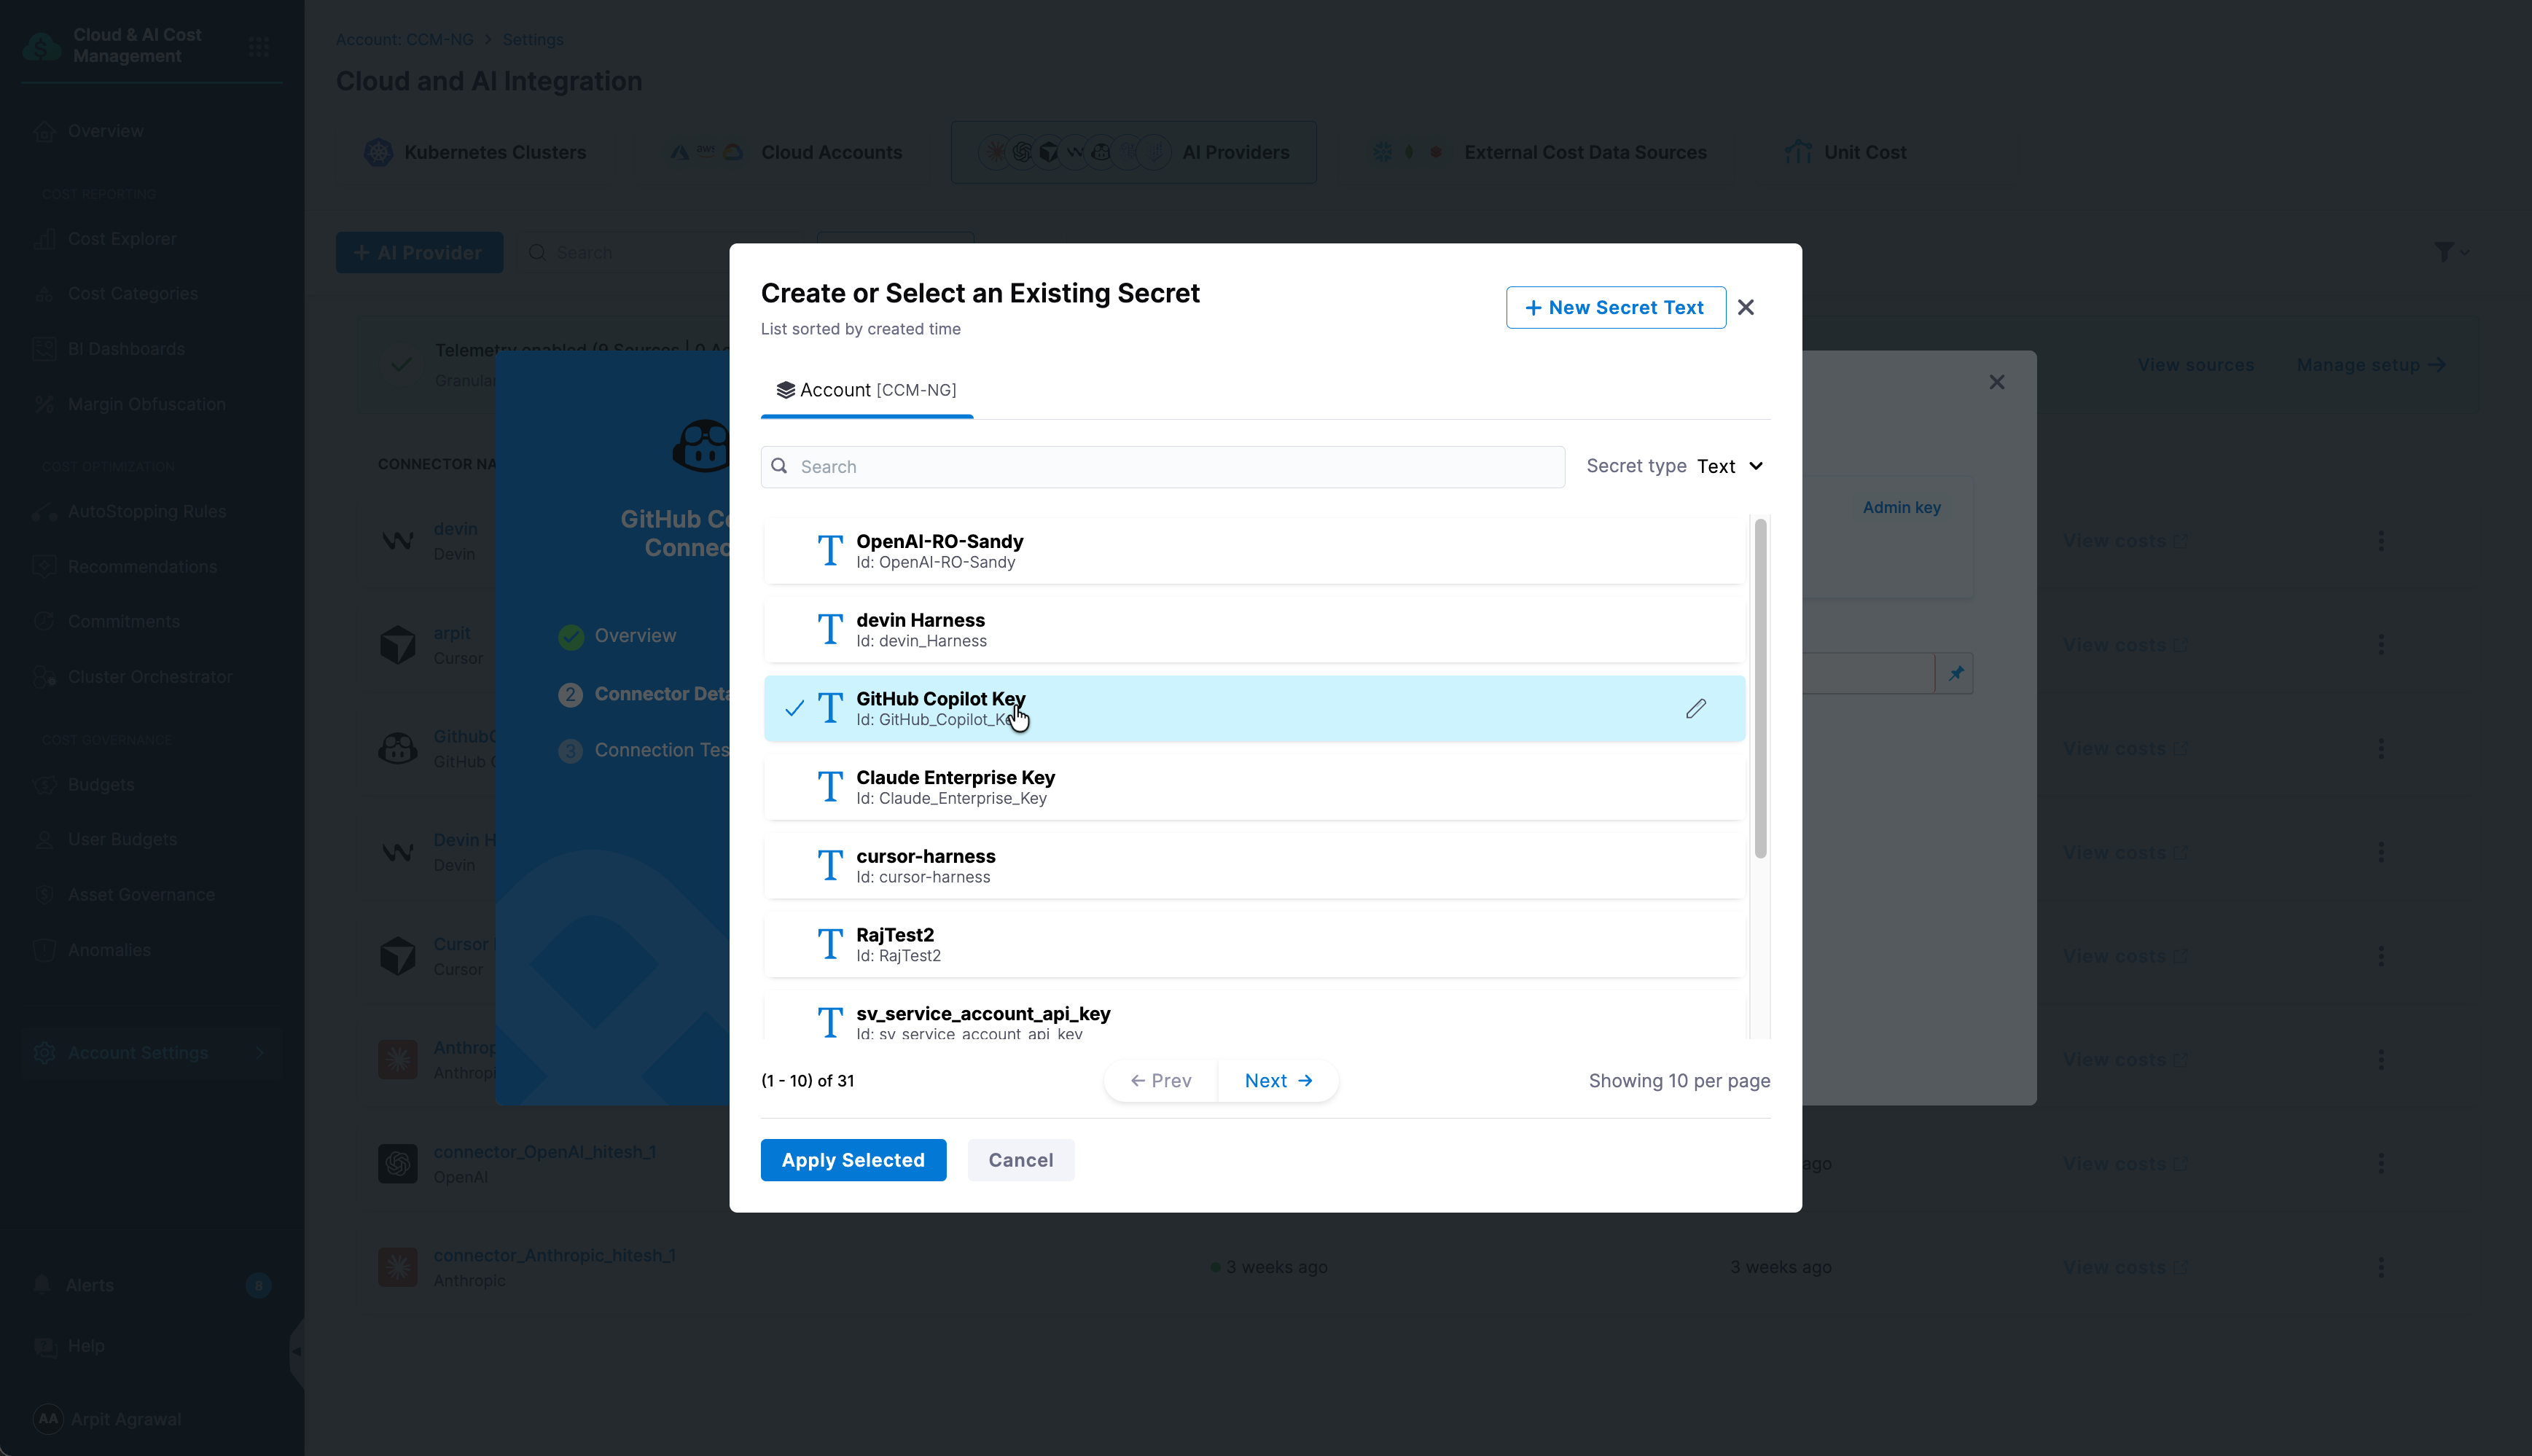Click the T icon of devin Harness secret
This screenshot has width=2532, height=1456.
[830, 629]
